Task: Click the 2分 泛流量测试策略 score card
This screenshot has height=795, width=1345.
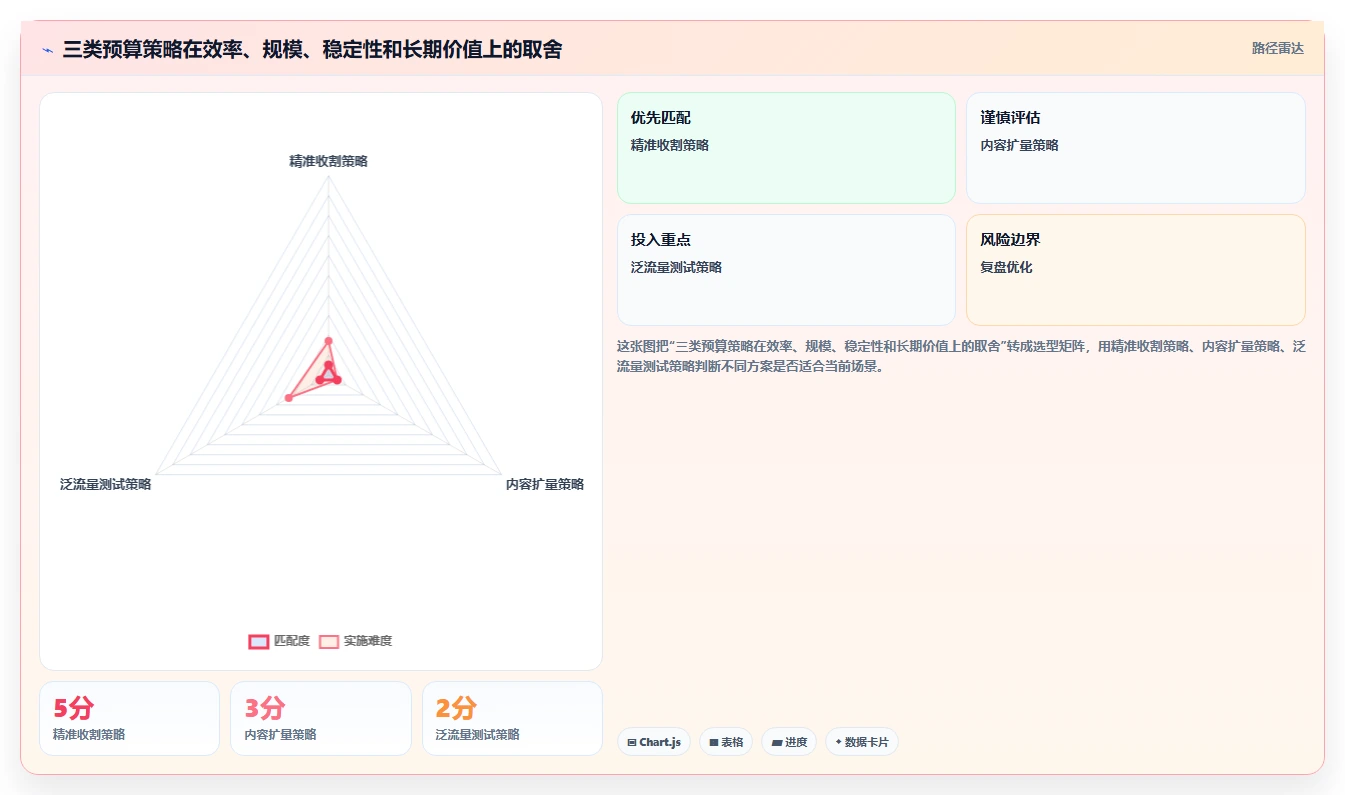Action: (512, 719)
